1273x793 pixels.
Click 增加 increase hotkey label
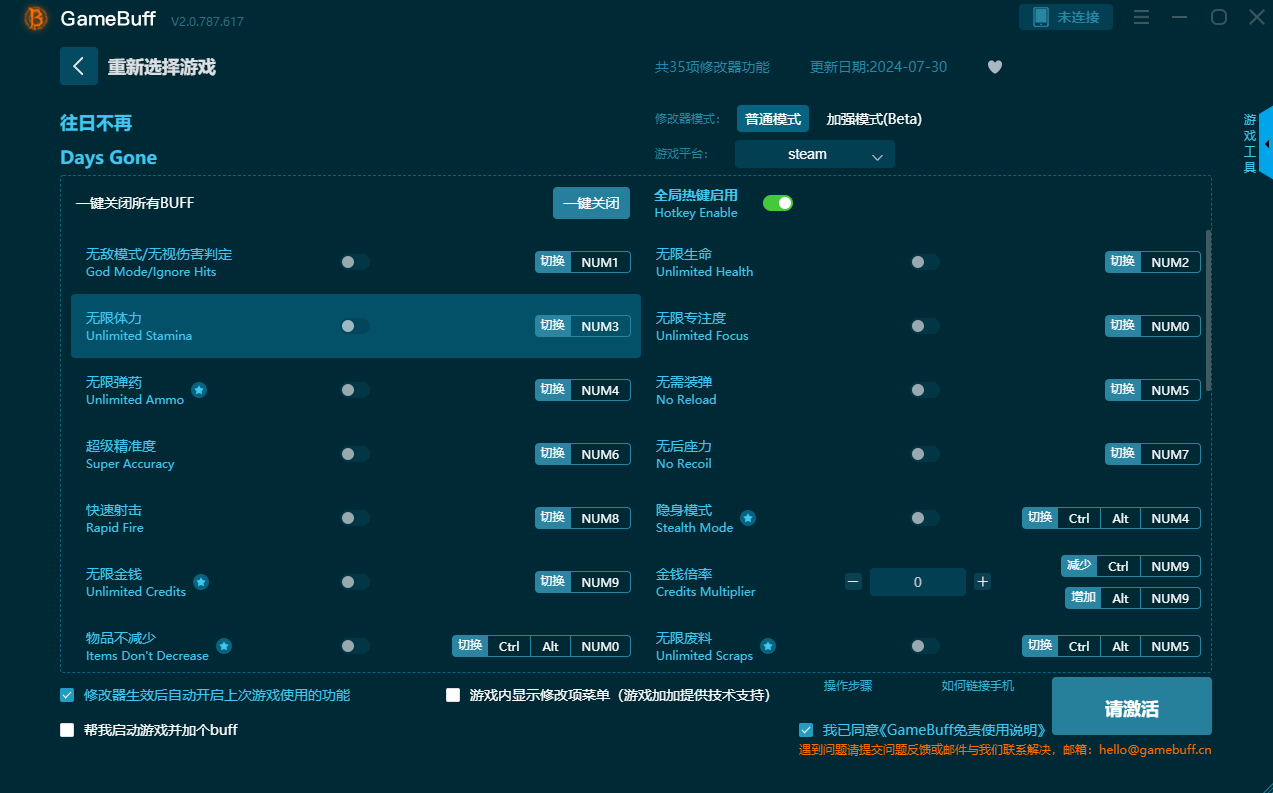[x=1083, y=598]
